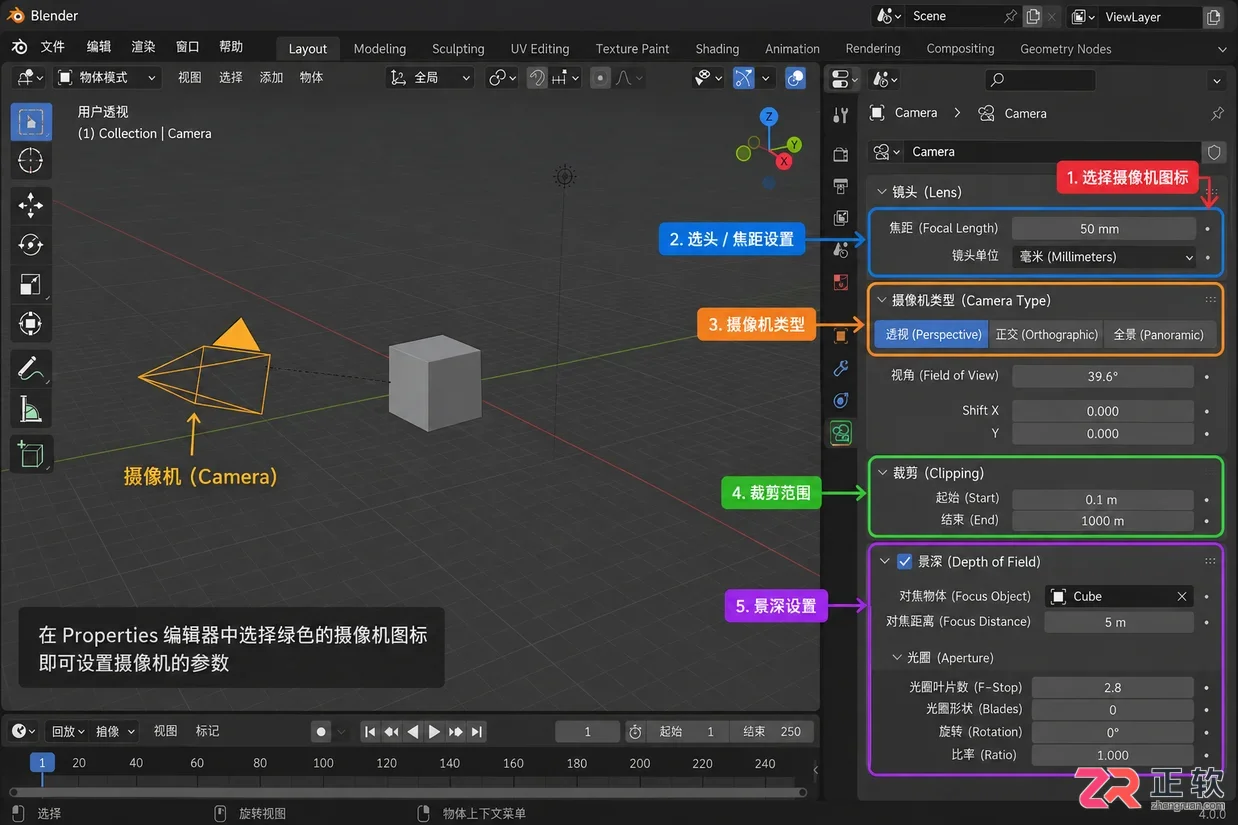Click the blue Z axis gizmo

pyautogui.click(x=768, y=117)
